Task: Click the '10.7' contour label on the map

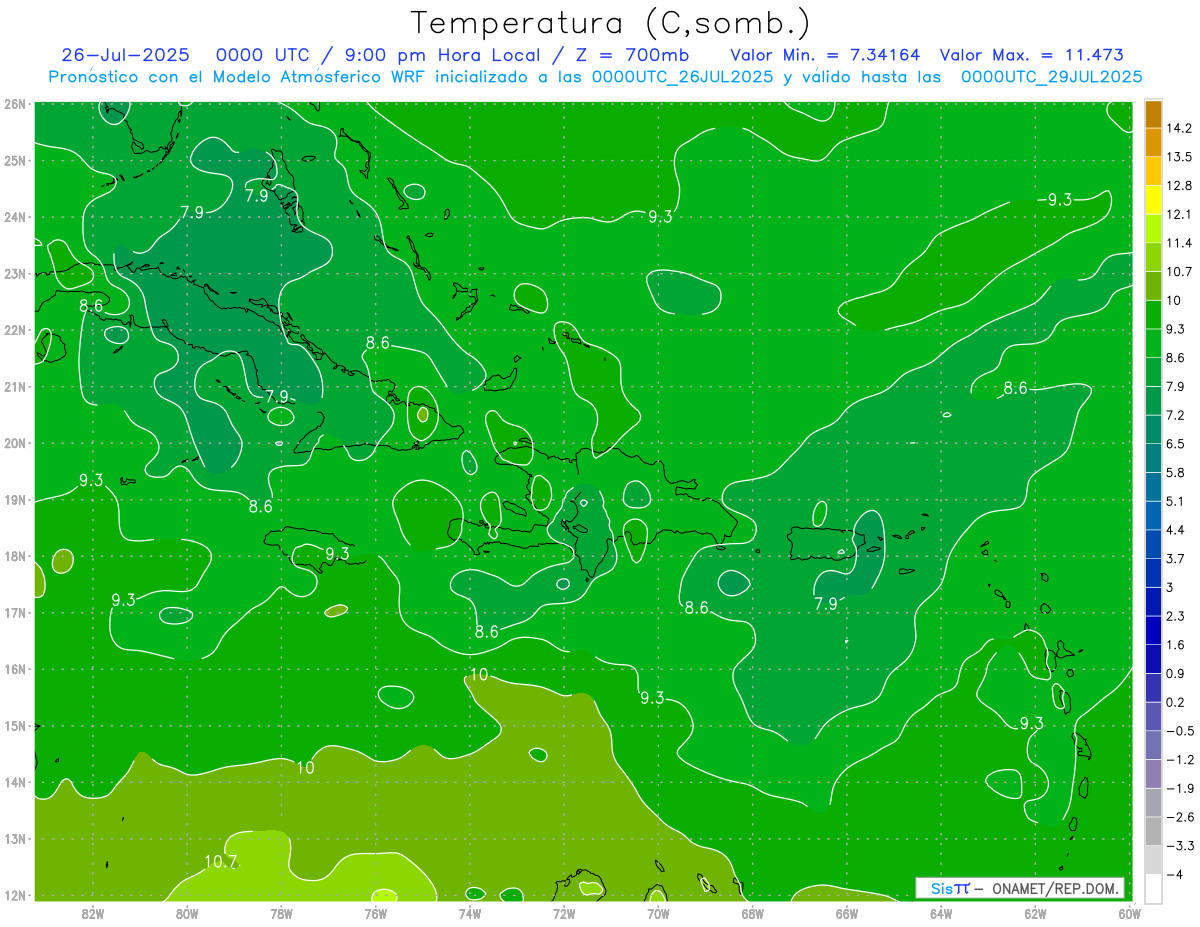Action: click(x=221, y=861)
